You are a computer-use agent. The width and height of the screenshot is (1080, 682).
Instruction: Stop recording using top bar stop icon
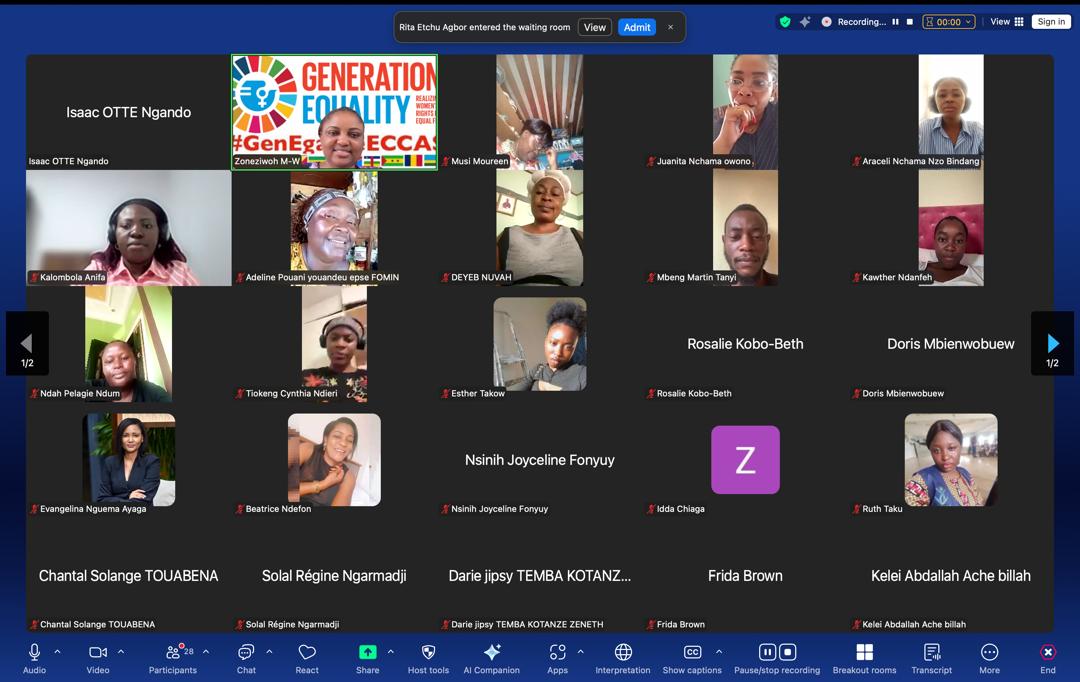pos(909,22)
